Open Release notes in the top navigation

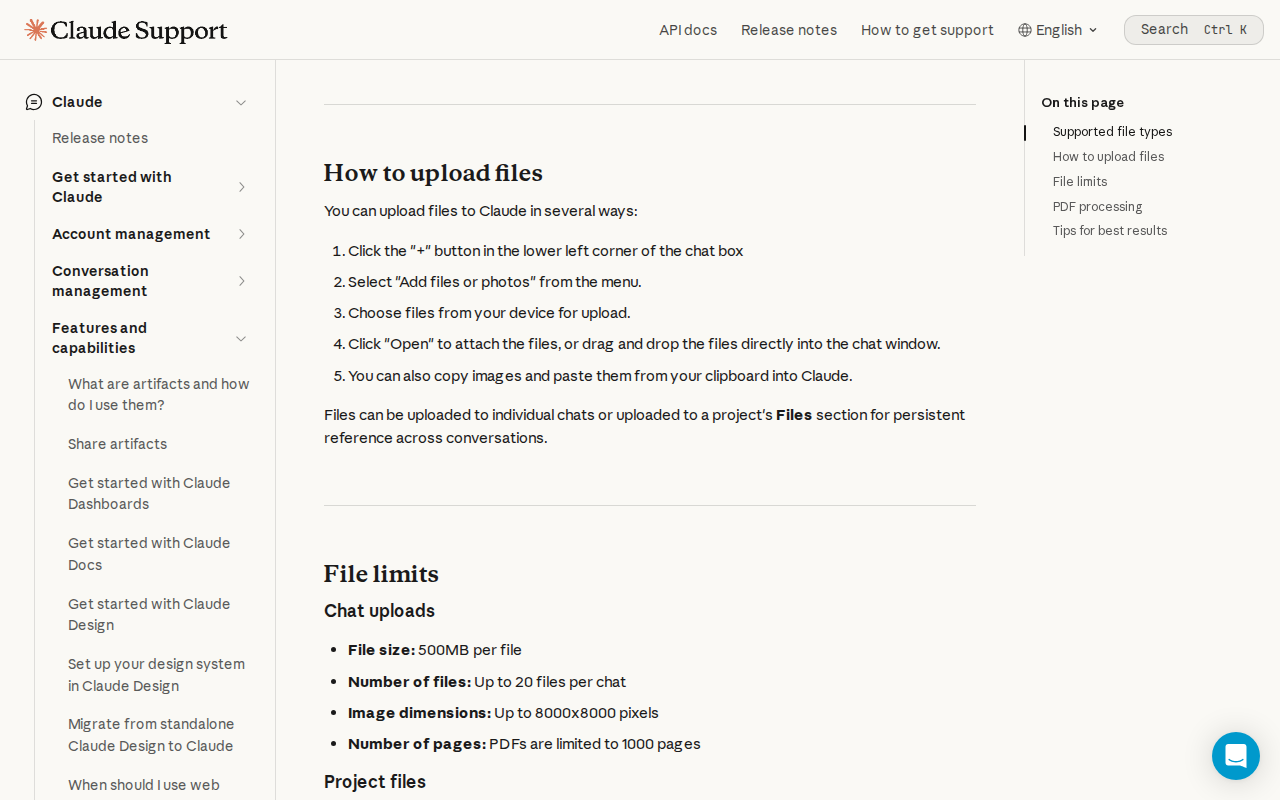789,30
